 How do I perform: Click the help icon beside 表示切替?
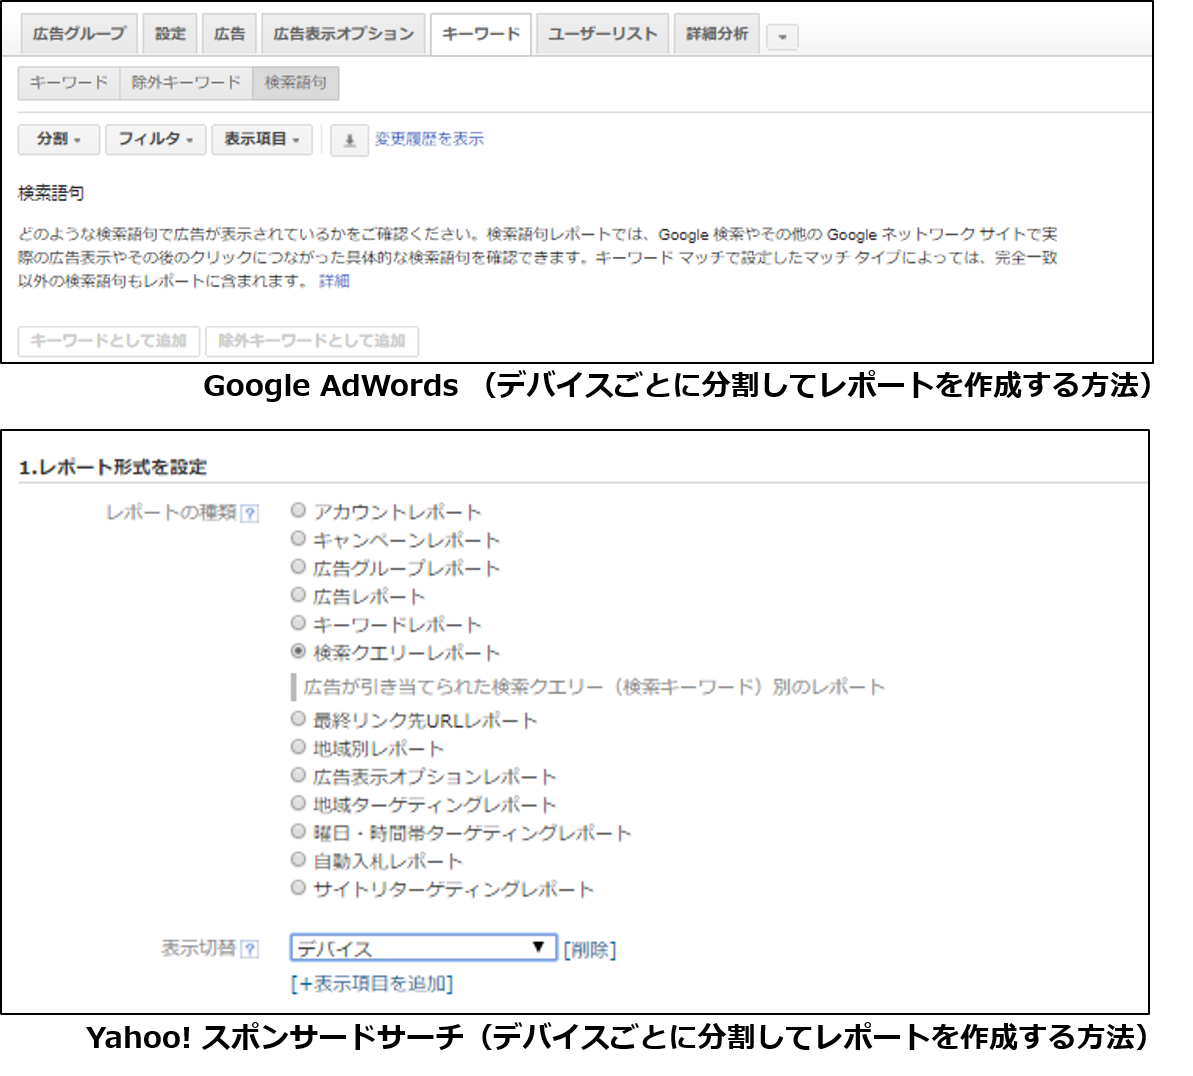pyautogui.click(x=250, y=949)
